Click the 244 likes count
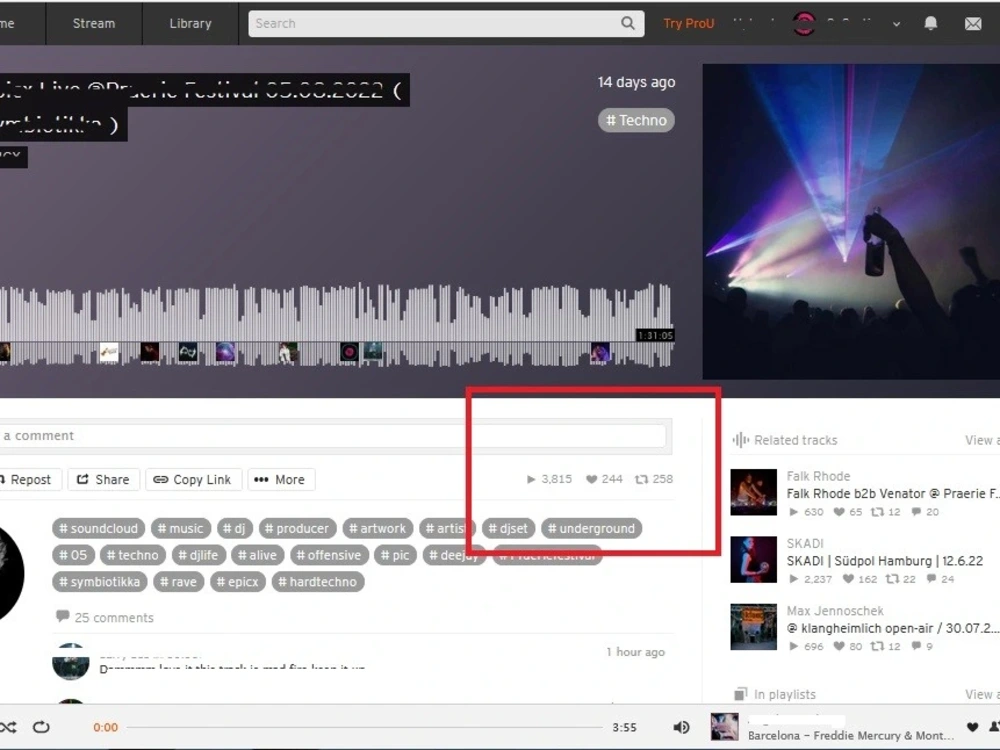 604,479
